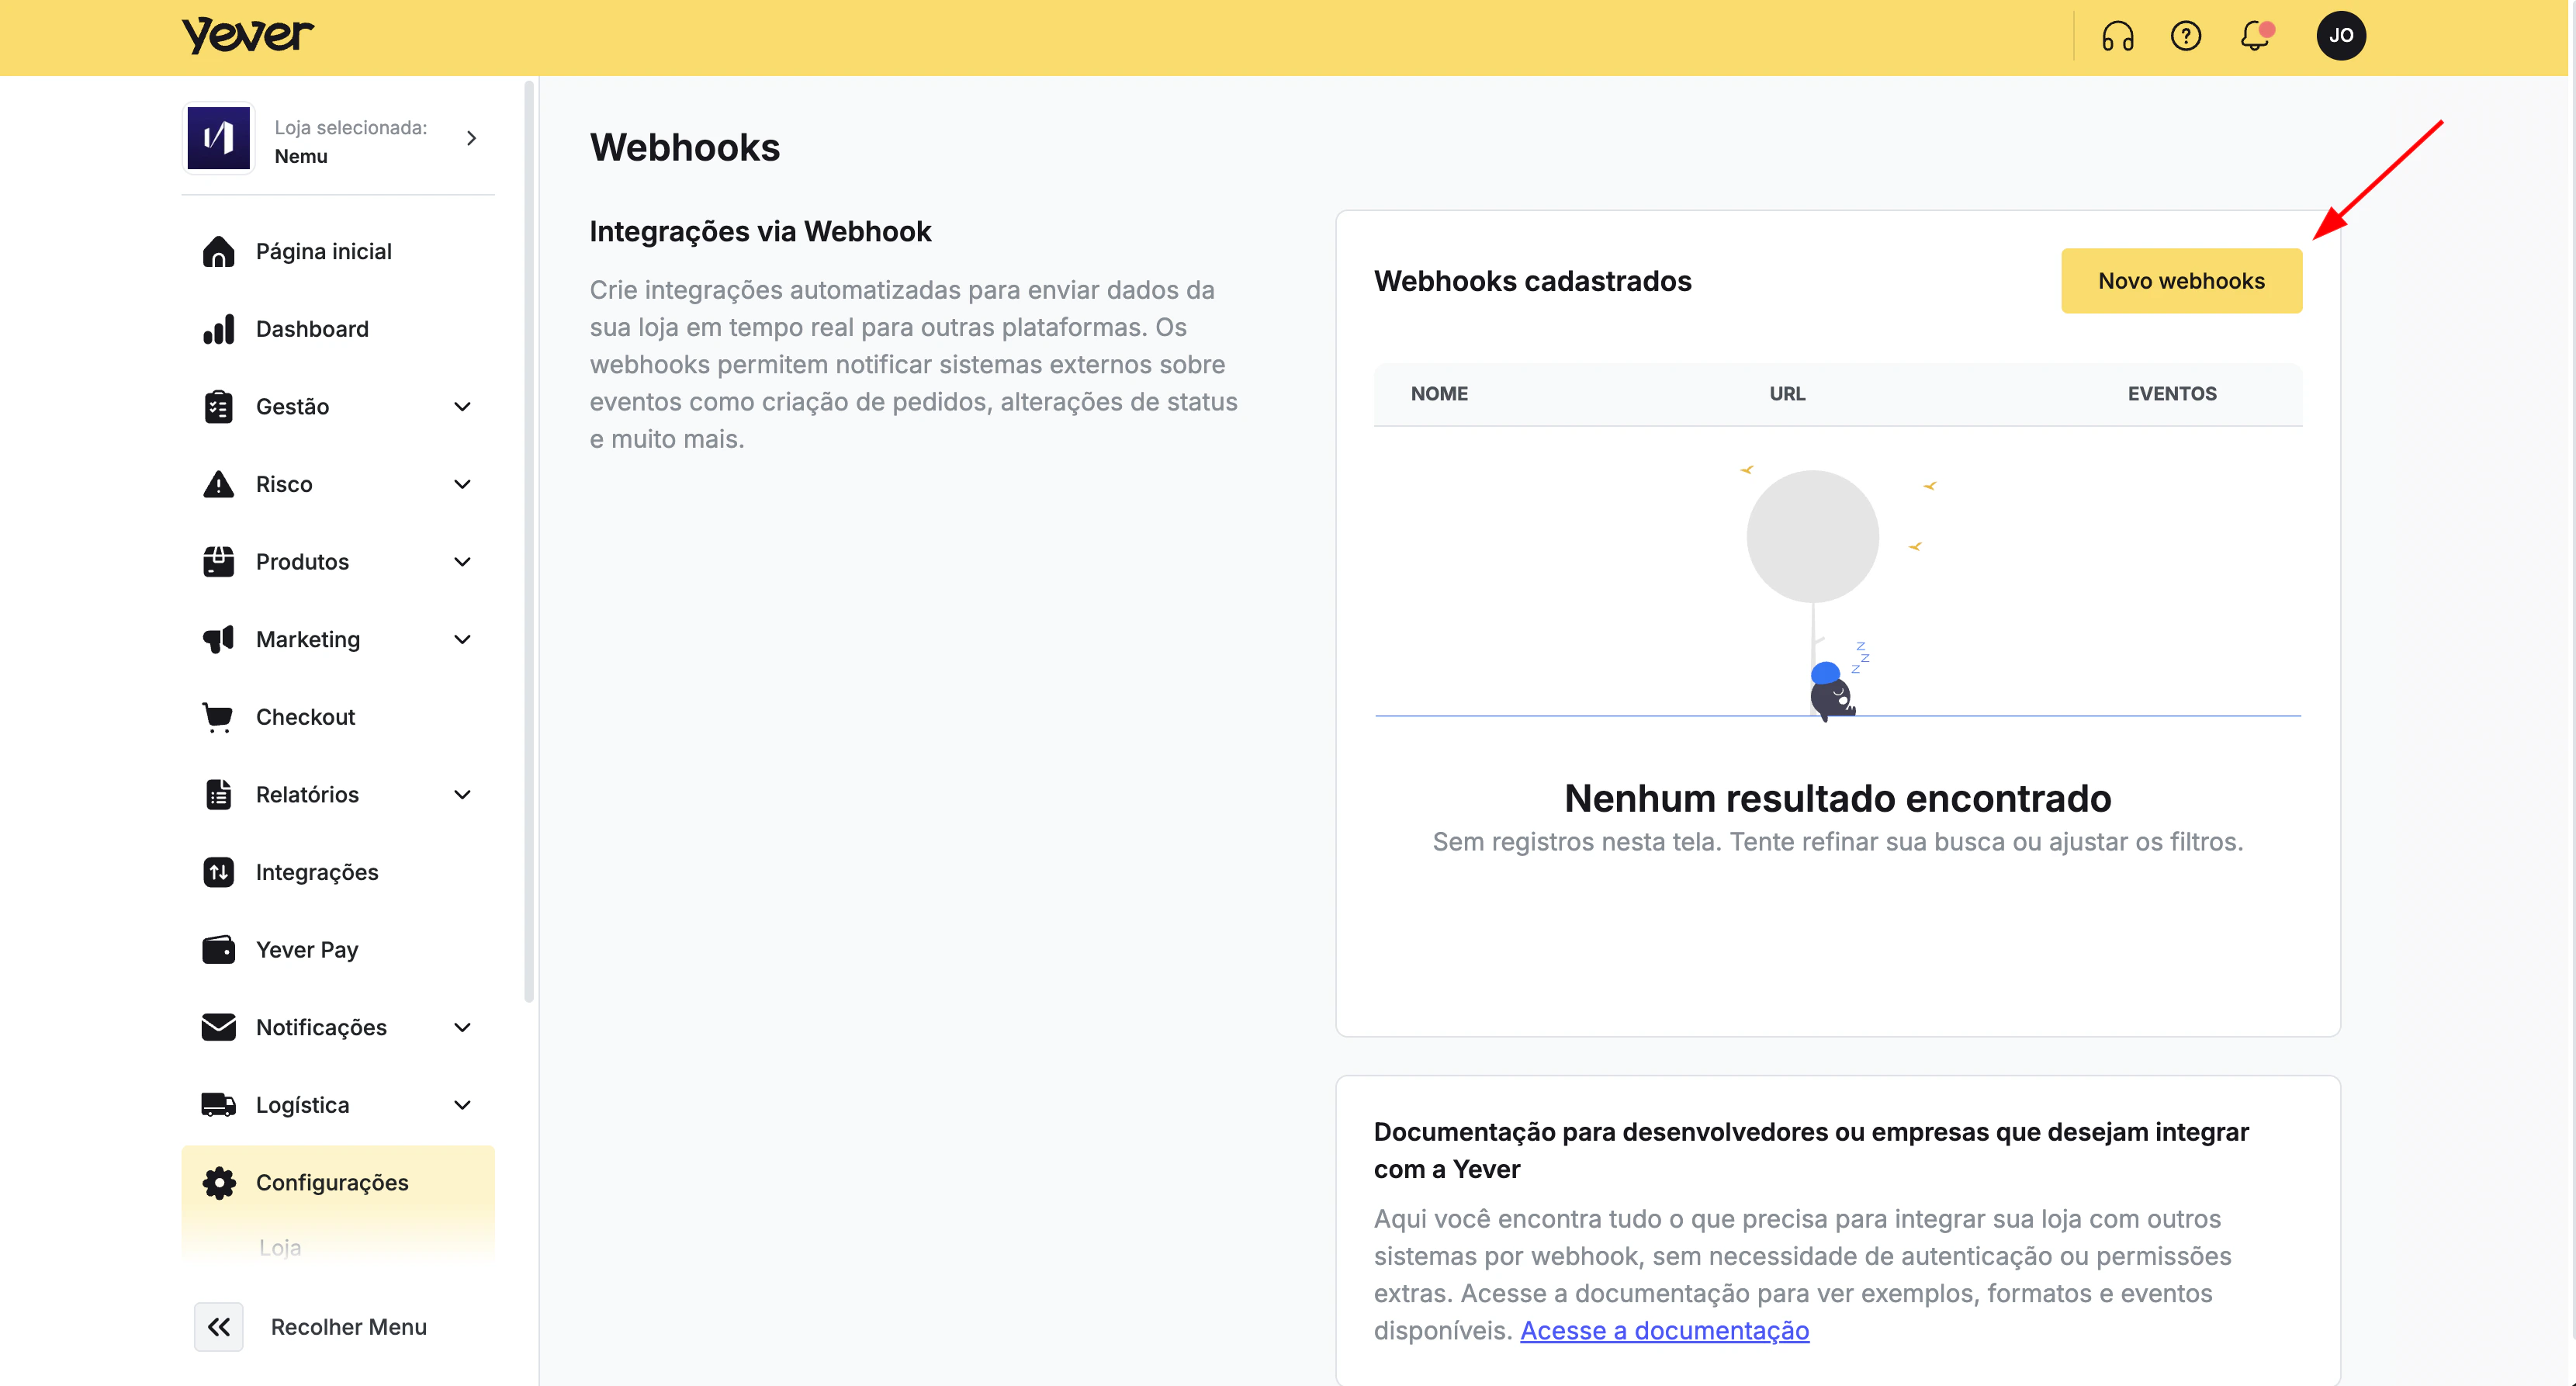Expand the Risco submenu chevron
The height and width of the screenshot is (1386, 2576).
pos(462,484)
